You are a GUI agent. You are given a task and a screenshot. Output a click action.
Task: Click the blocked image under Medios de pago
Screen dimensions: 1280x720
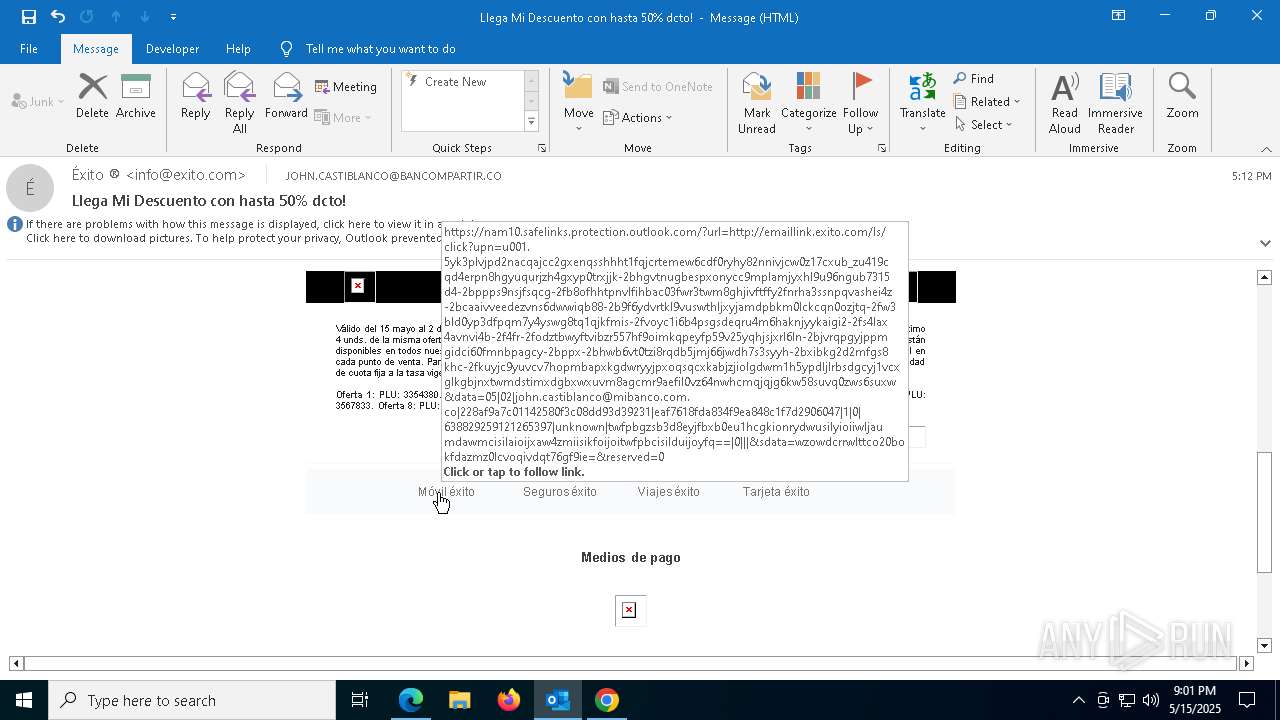pyautogui.click(x=629, y=610)
